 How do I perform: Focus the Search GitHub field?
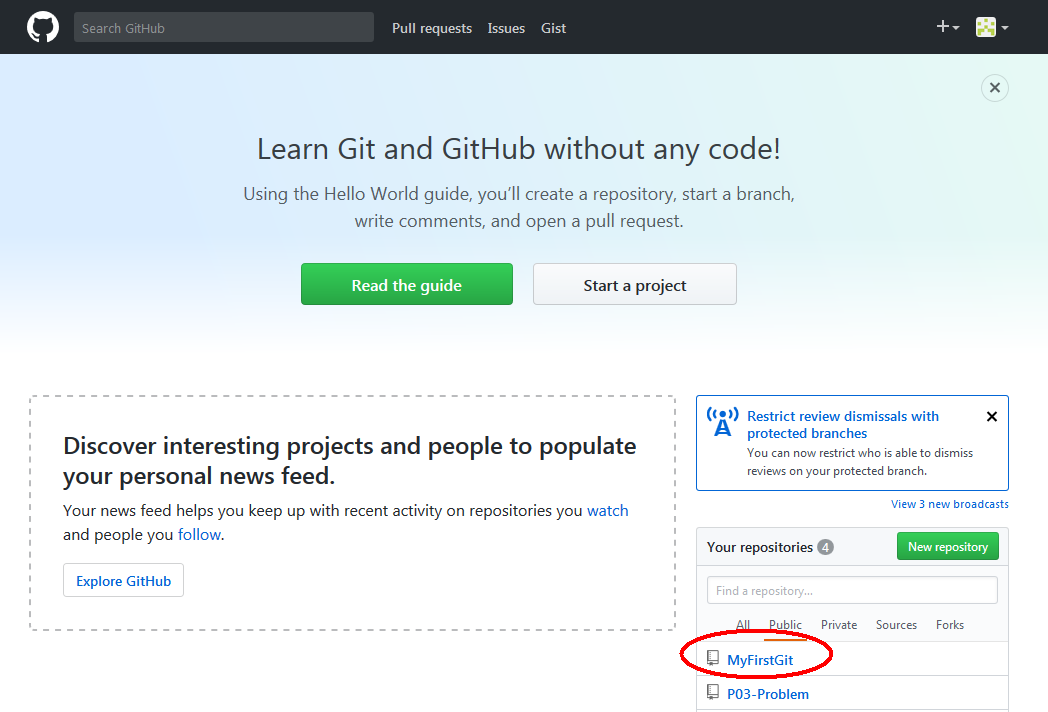tap(223, 28)
